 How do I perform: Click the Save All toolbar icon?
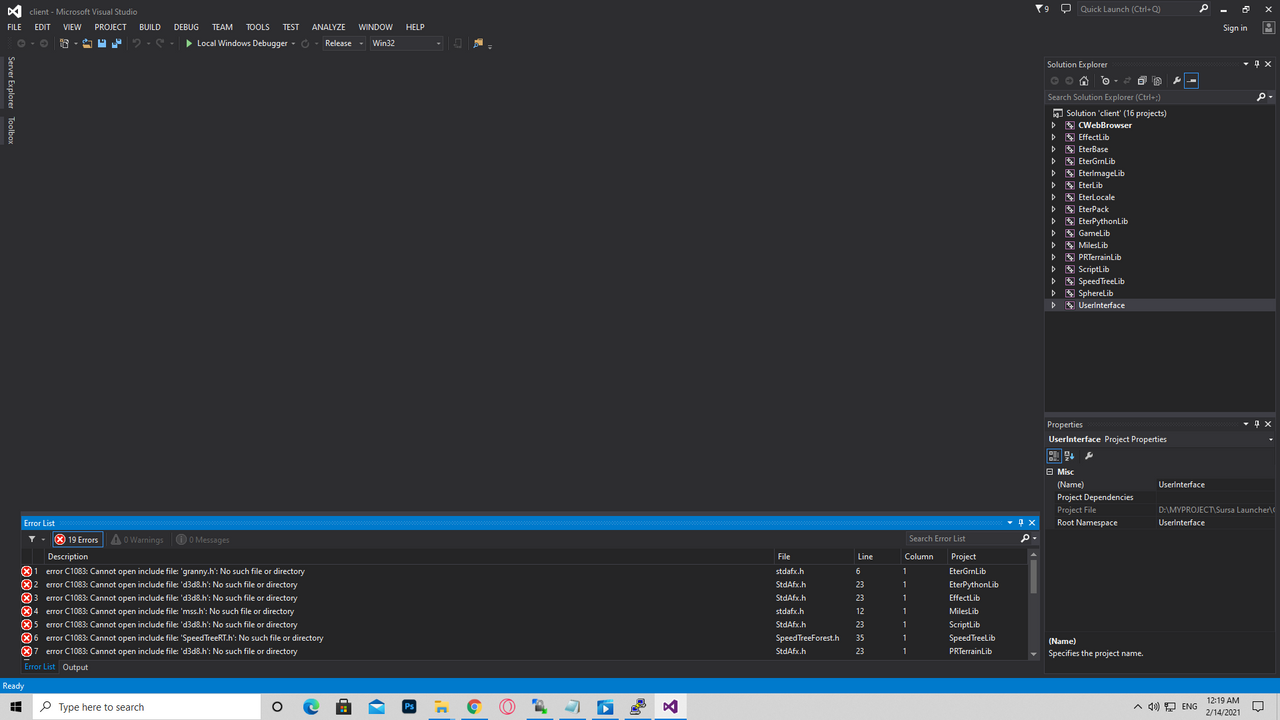[x=116, y=43]
